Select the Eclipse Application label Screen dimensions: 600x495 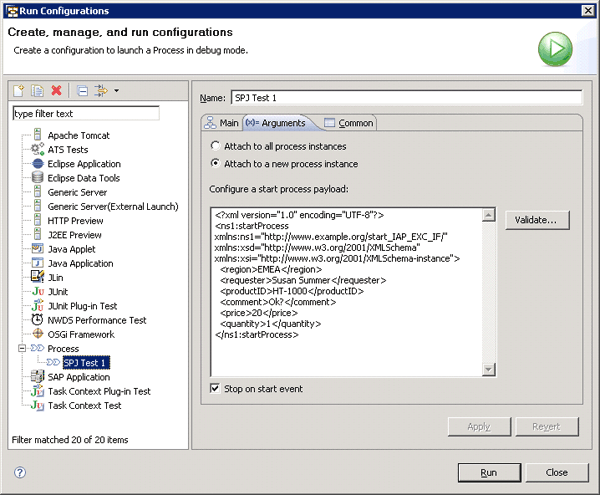[84, 164]
